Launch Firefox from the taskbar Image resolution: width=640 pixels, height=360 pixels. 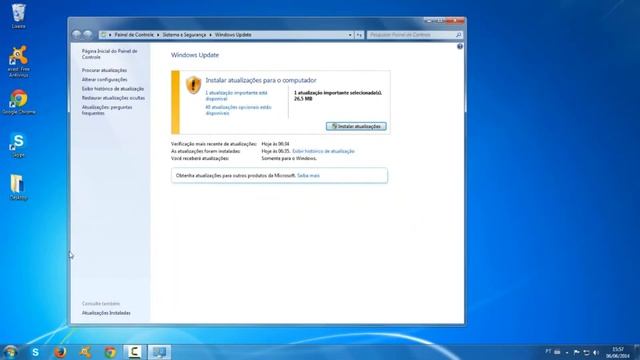click(60, 352)
